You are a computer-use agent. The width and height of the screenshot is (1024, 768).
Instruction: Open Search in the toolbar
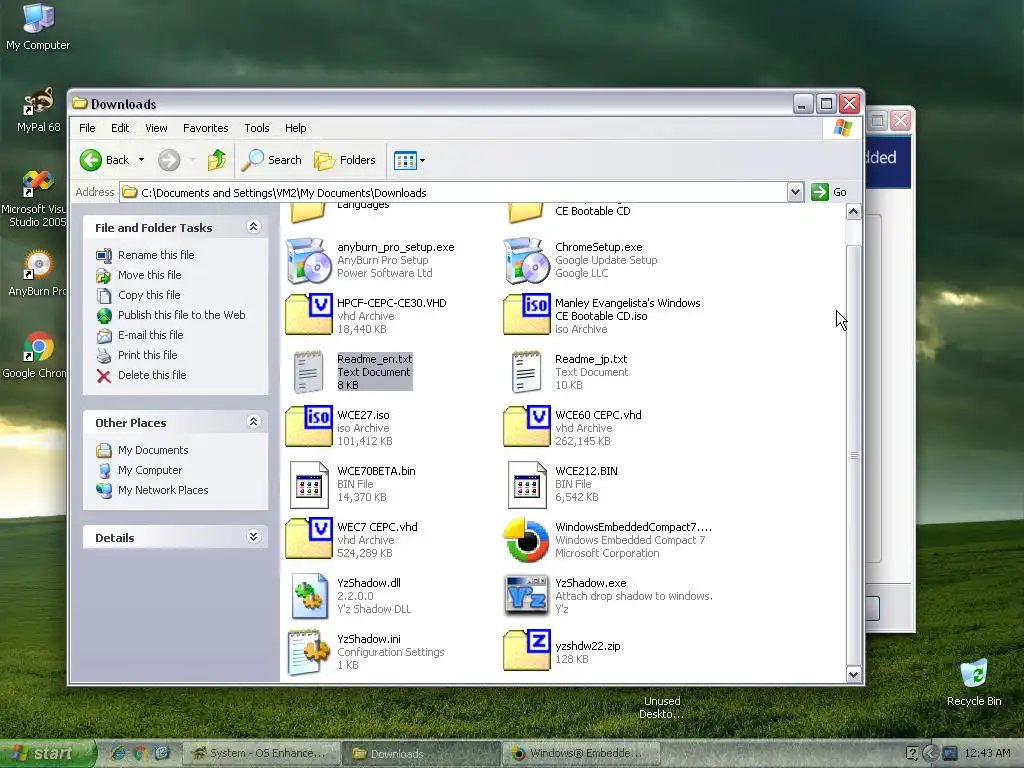click(x=272, y=160)
